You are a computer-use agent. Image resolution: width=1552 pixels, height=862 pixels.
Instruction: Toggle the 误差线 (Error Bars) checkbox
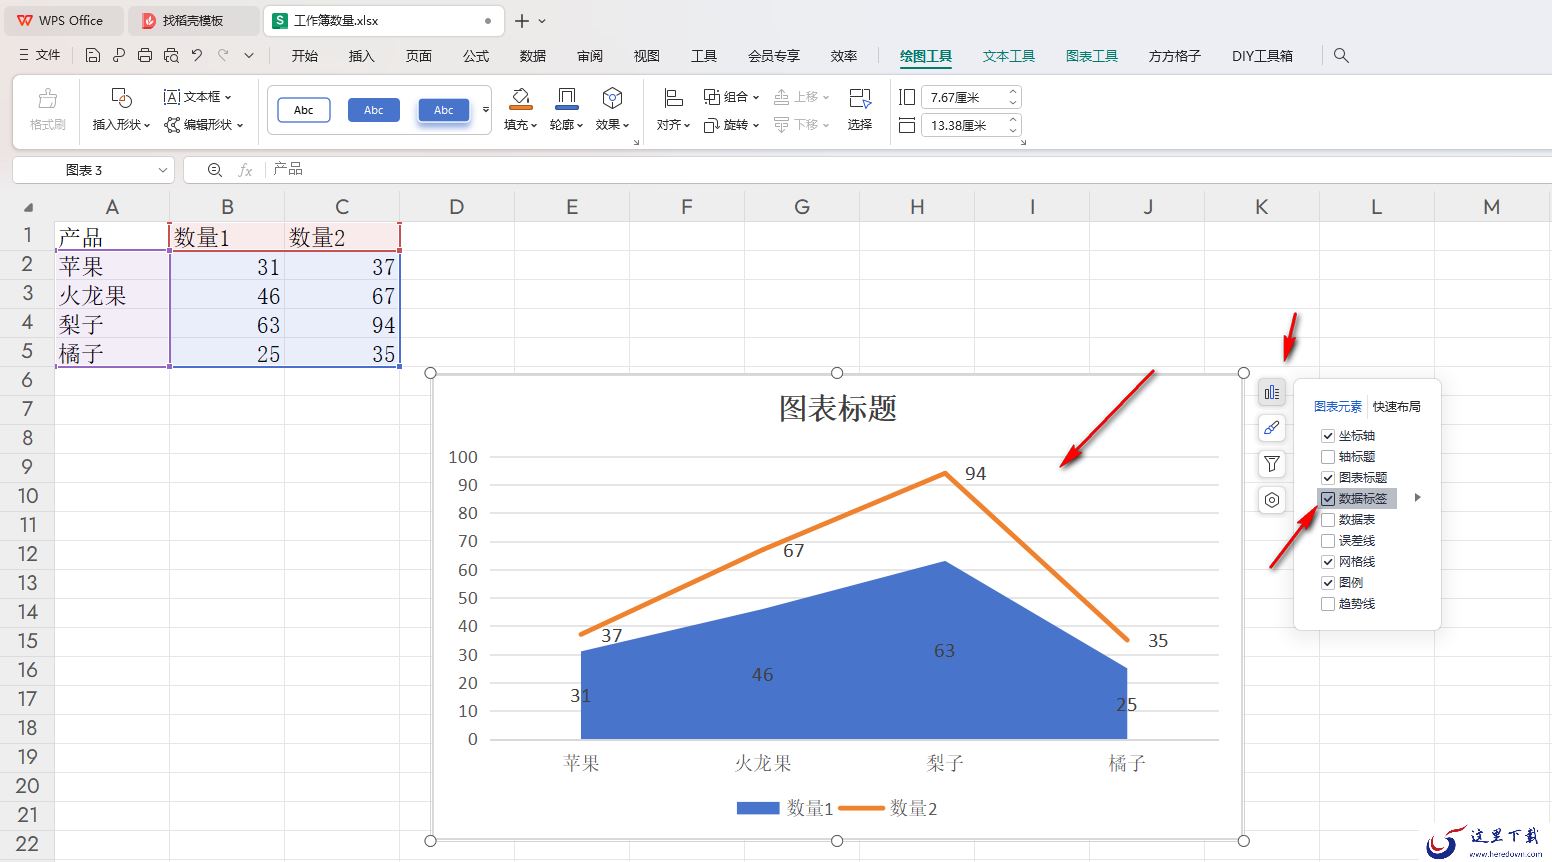pos(1328,541)
